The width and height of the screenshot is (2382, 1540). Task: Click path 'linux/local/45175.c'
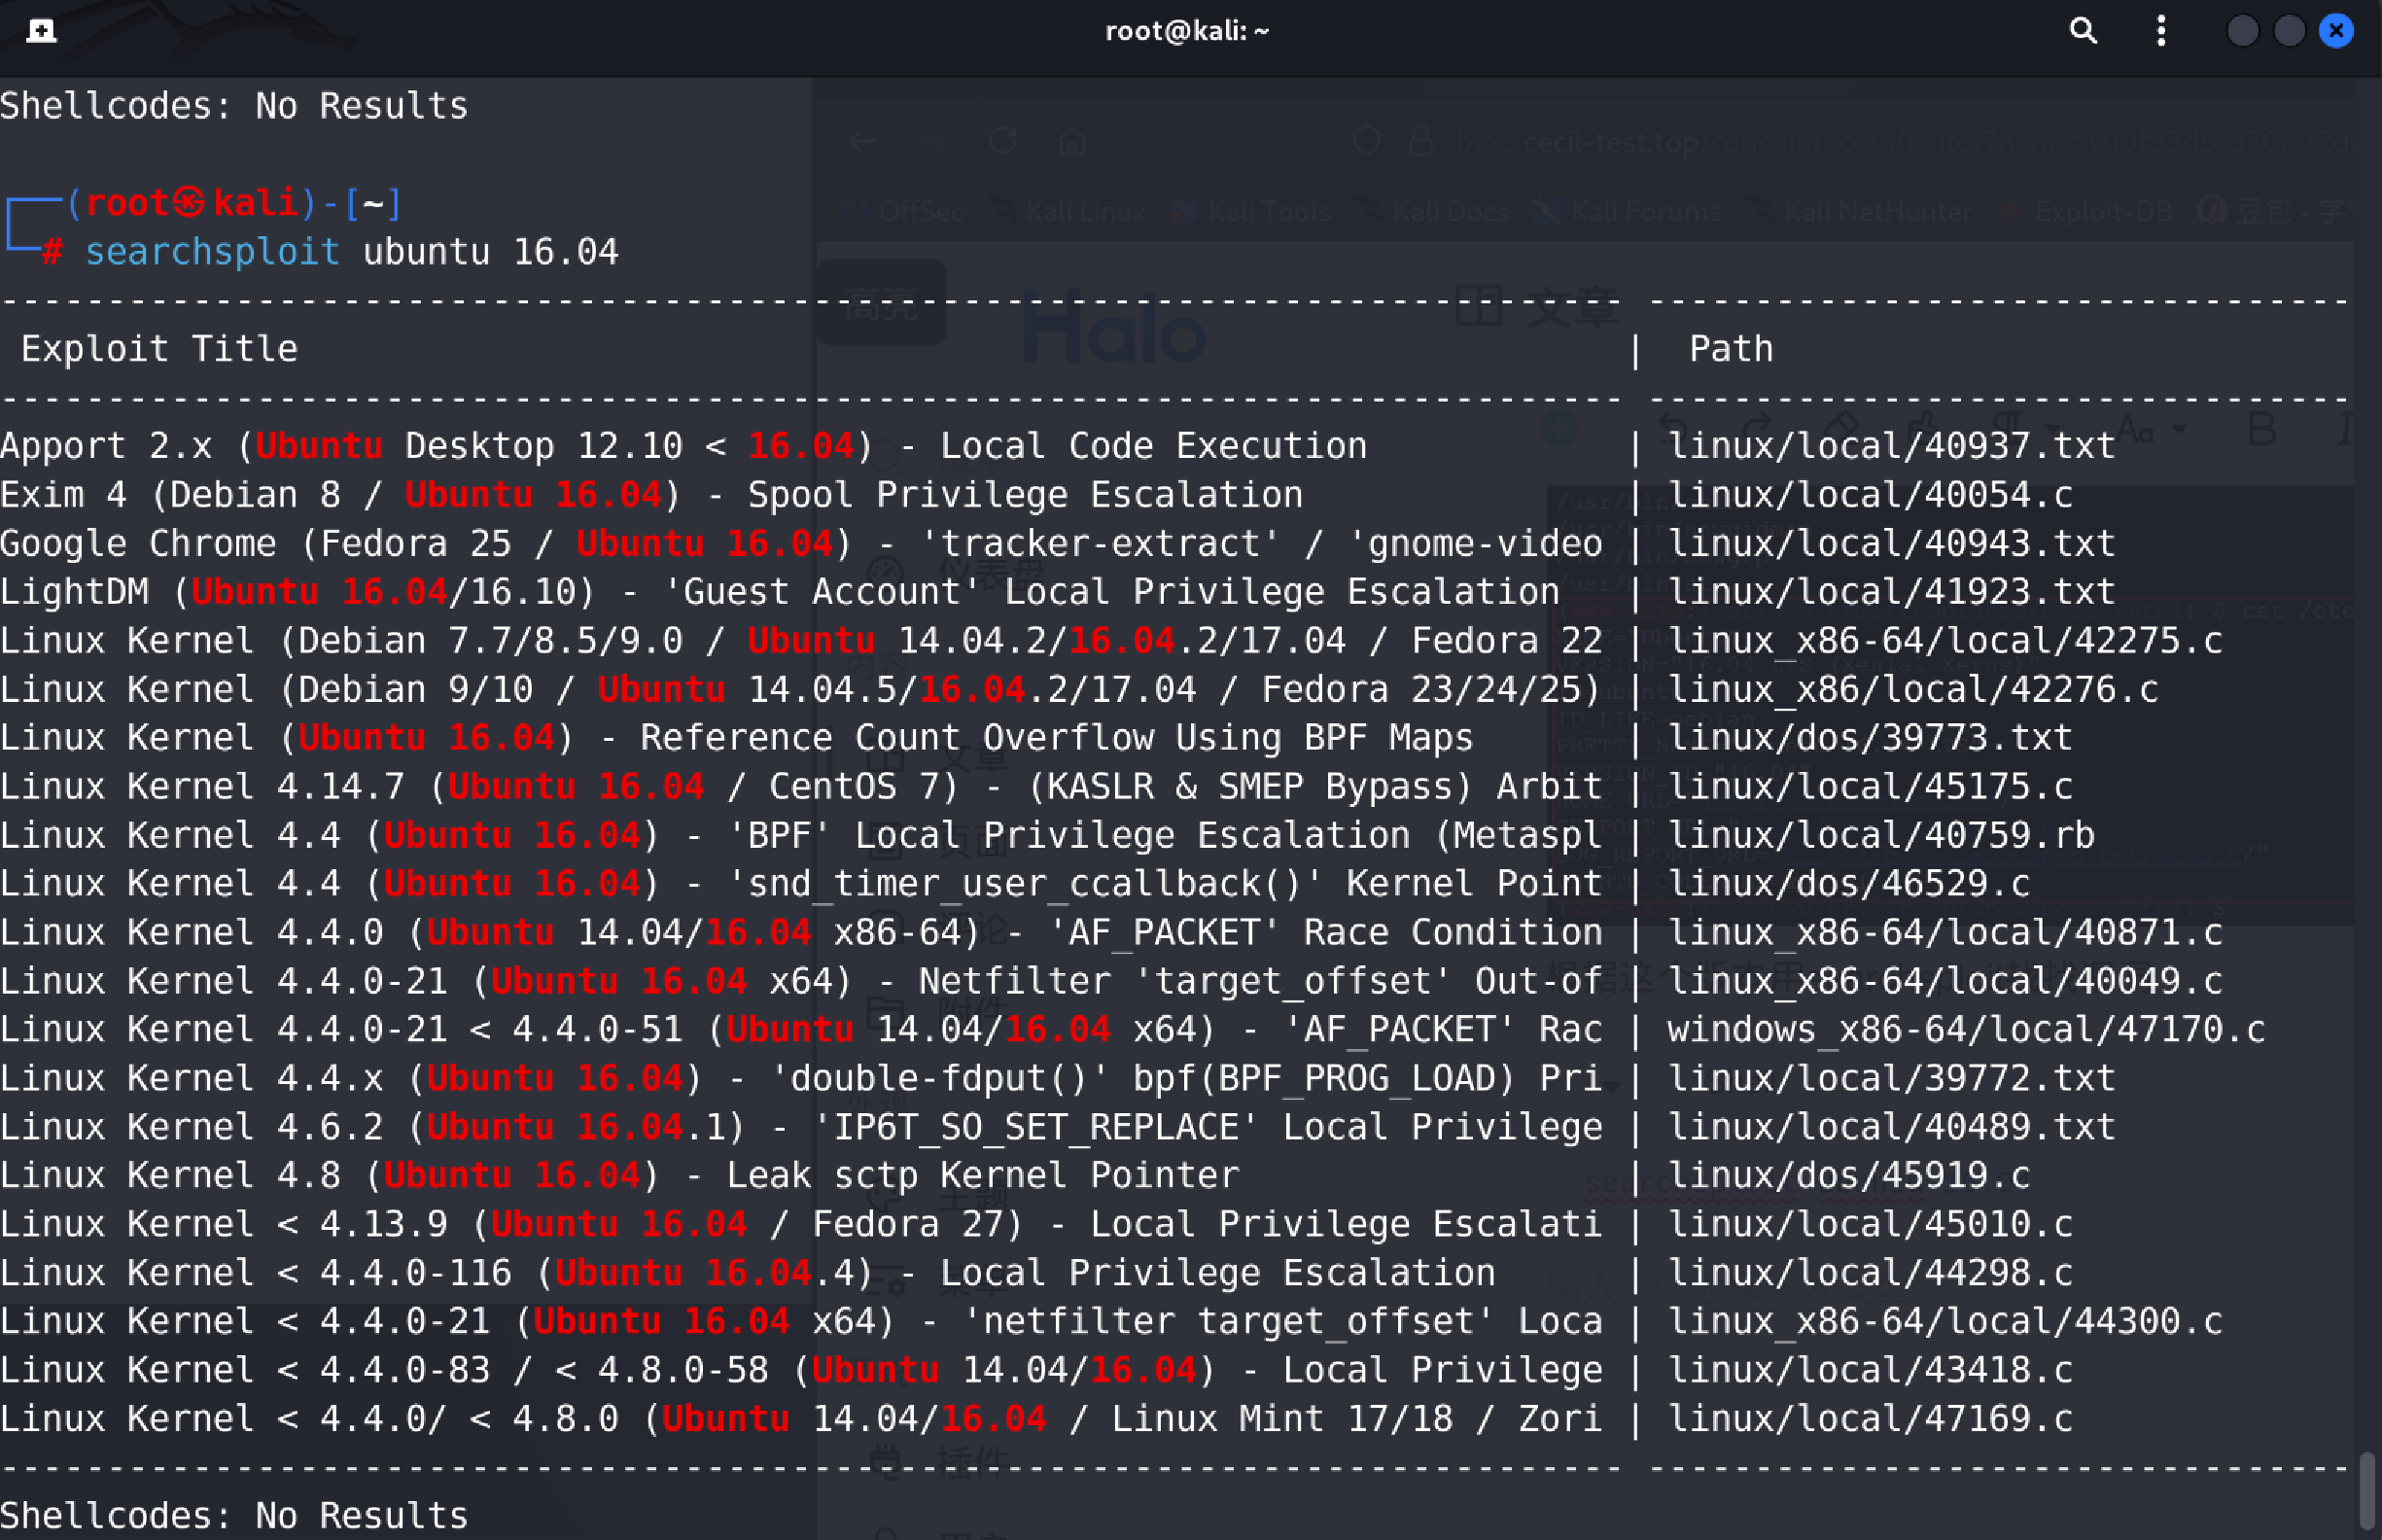tap(1870, 787)
